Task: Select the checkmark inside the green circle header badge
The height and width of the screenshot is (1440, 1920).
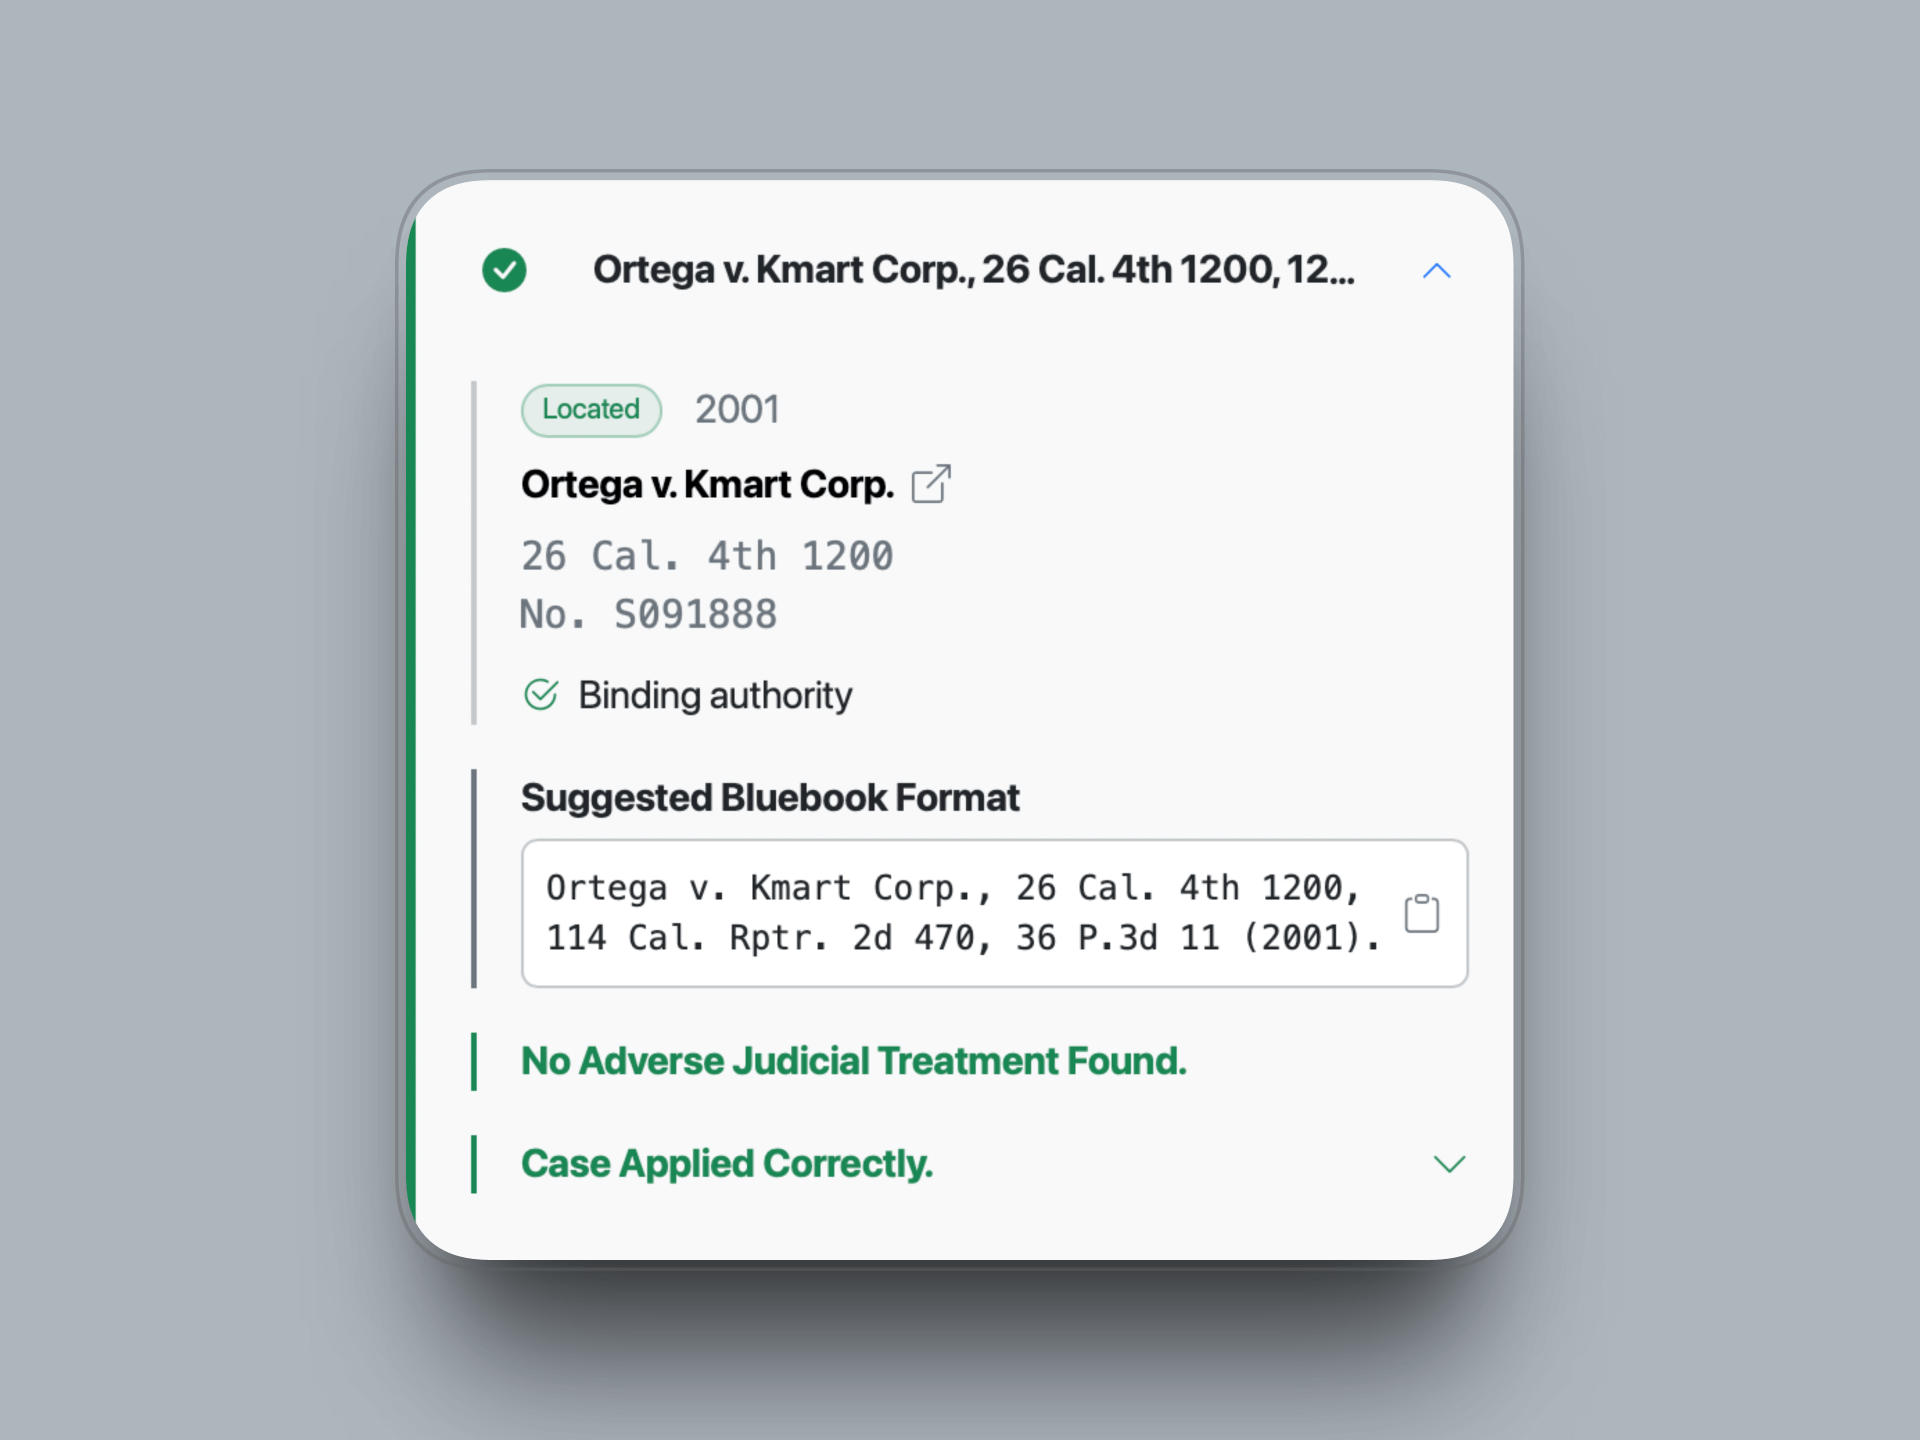Action: [504, 270]
